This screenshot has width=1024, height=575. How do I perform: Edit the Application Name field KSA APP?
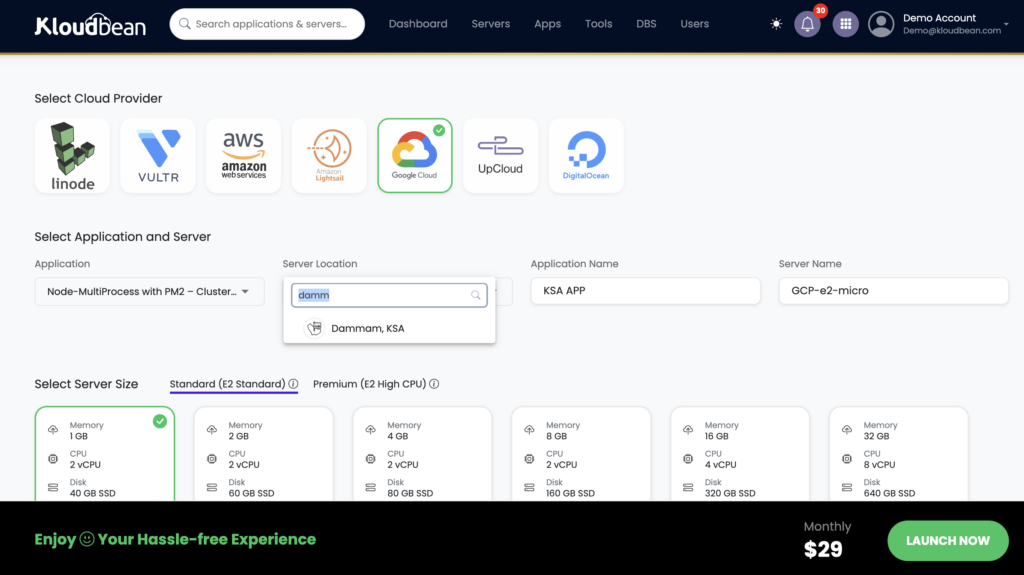tap(646, 291)
